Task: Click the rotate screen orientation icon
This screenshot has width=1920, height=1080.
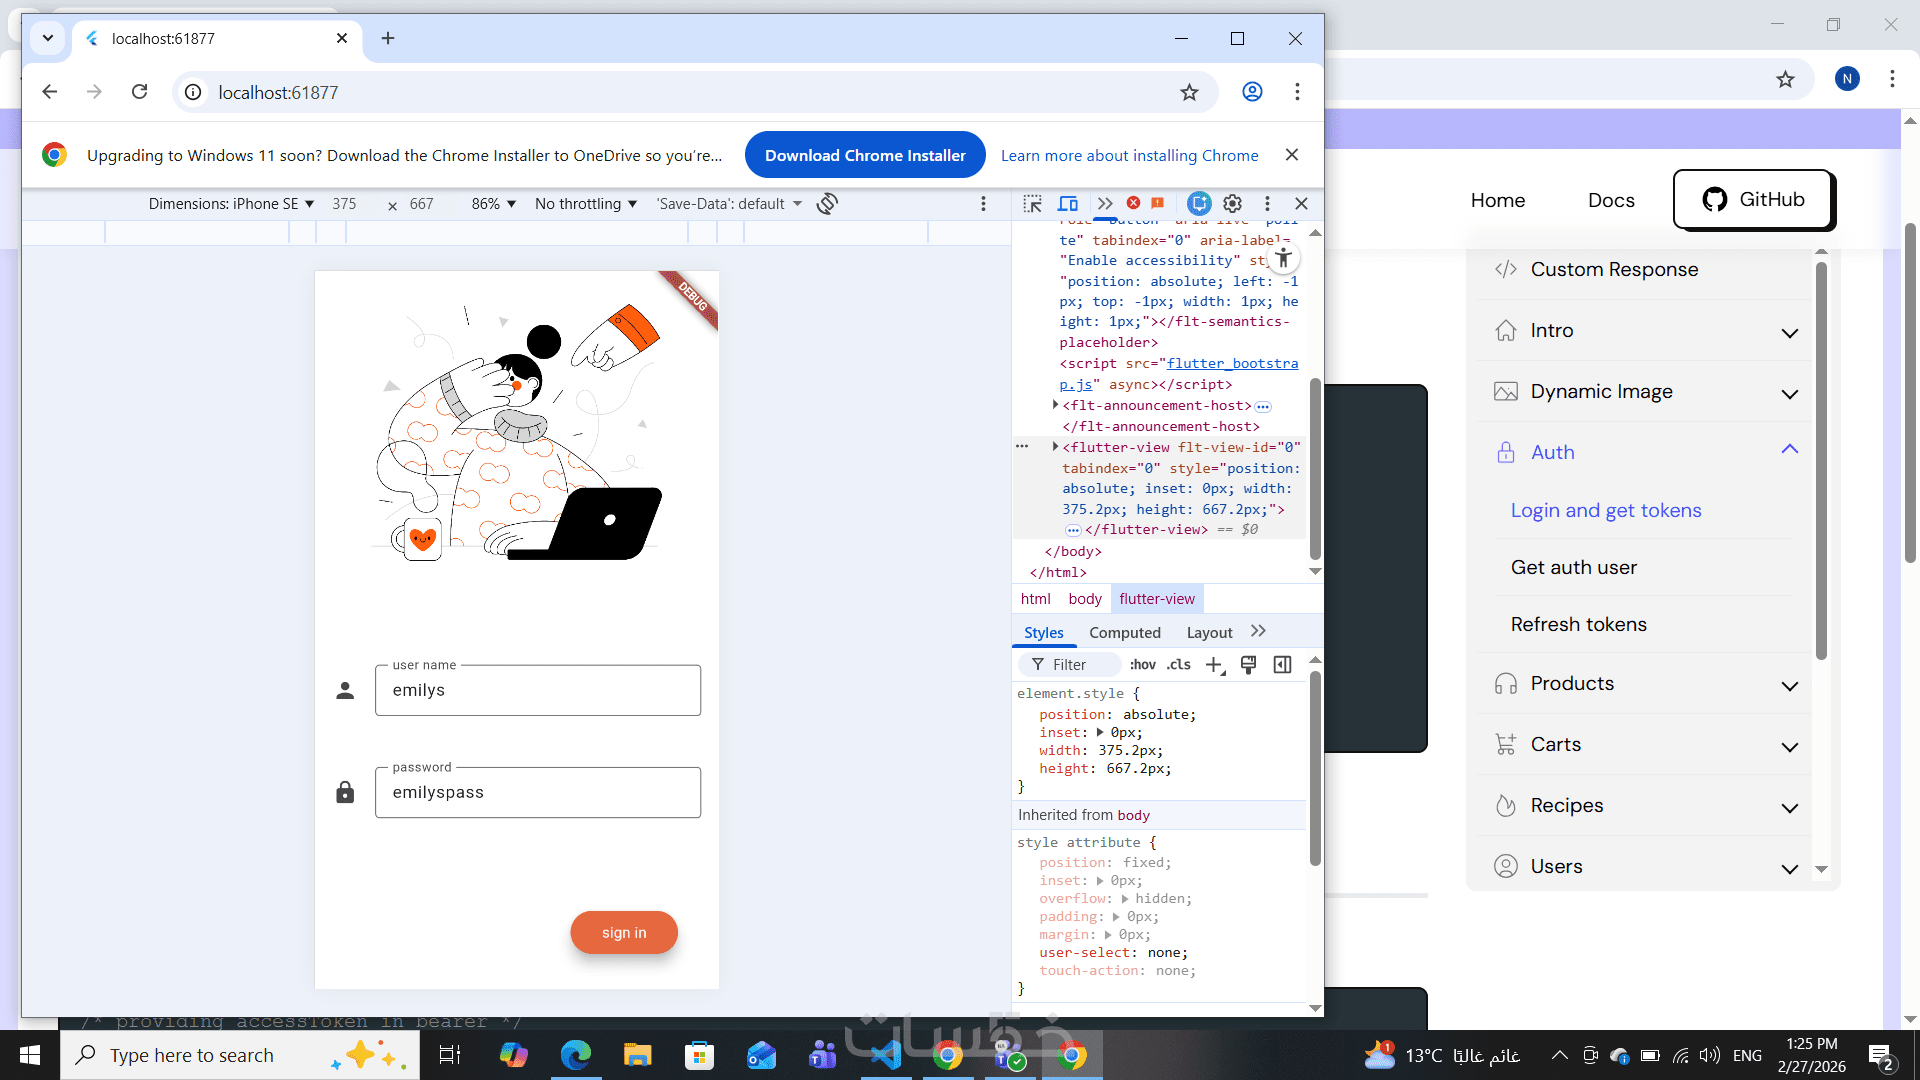Action: click(827, 204)
